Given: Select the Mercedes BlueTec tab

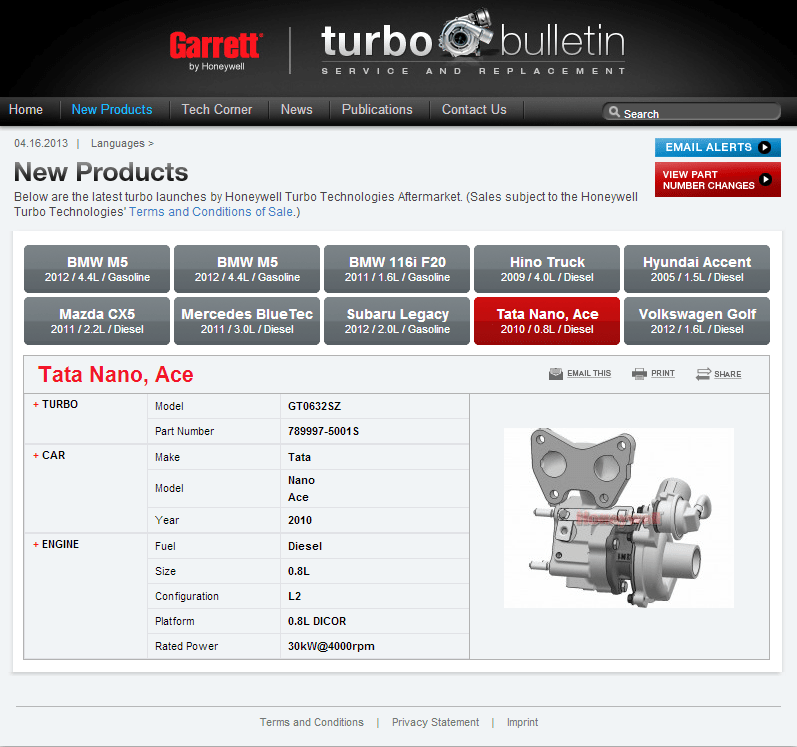Looking at the screenshot, I should pos(247,321).
